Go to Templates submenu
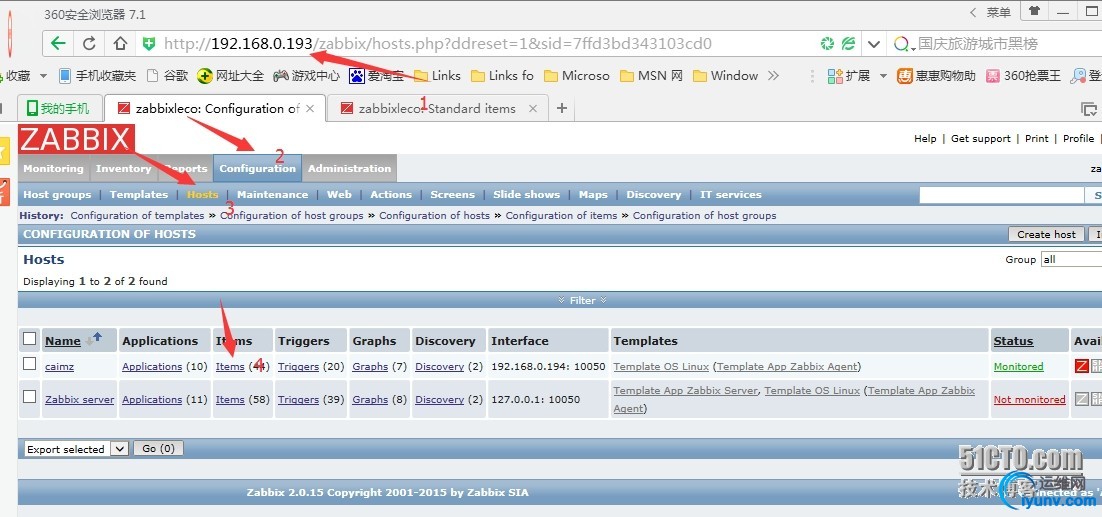The height and width of the screenshot is (517, 1102). pos(138,195)
